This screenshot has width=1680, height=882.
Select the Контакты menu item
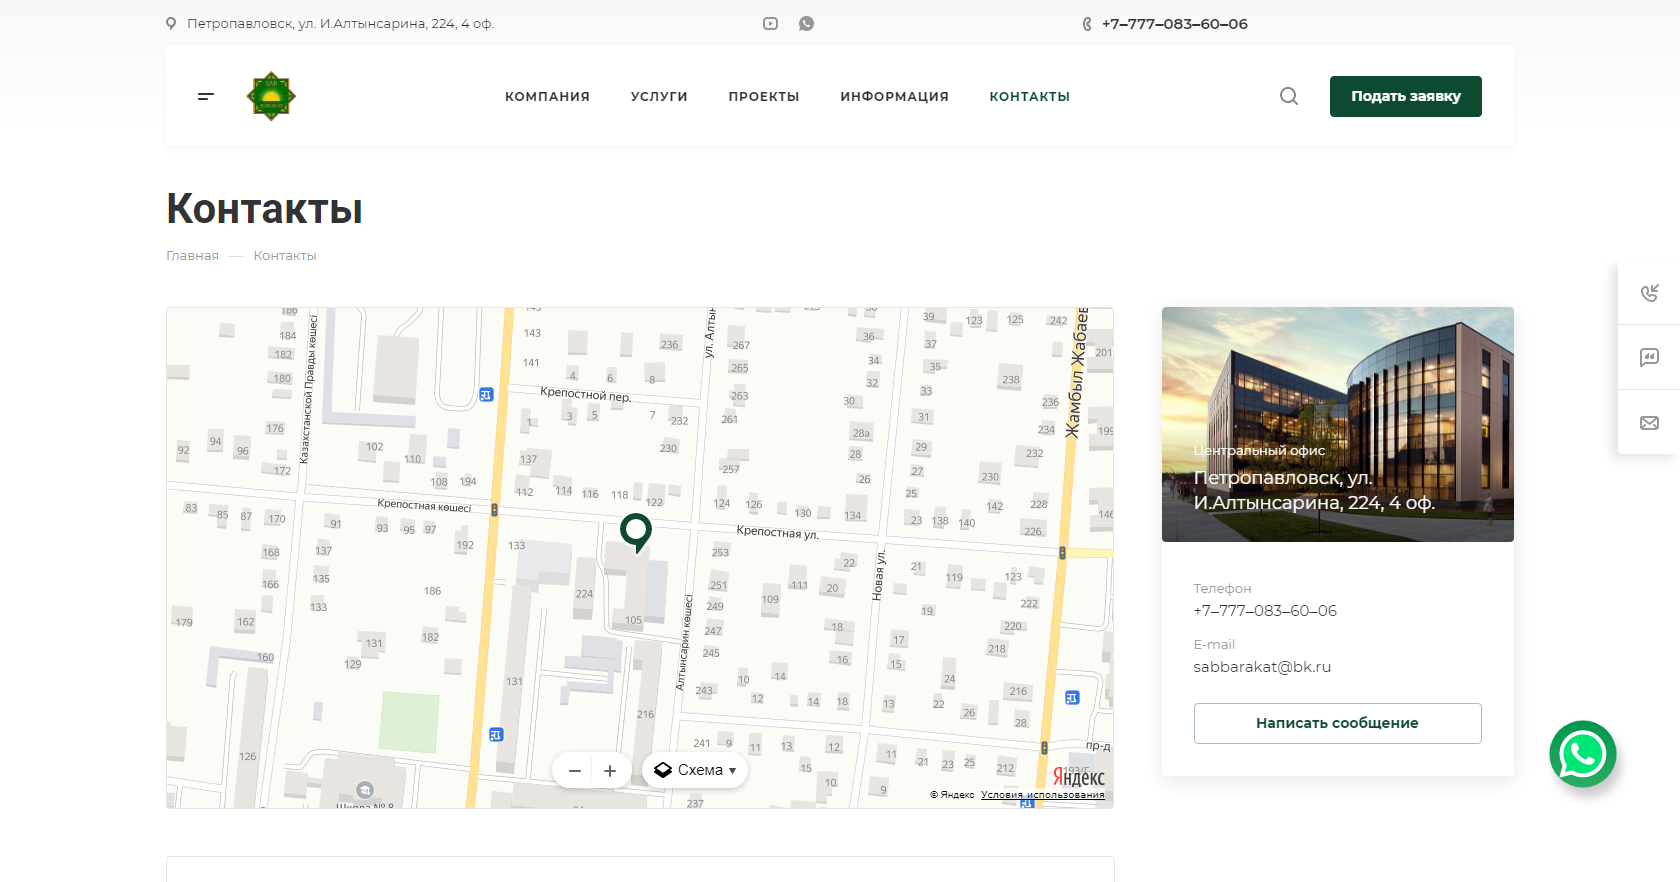[x=1030, y=97]
